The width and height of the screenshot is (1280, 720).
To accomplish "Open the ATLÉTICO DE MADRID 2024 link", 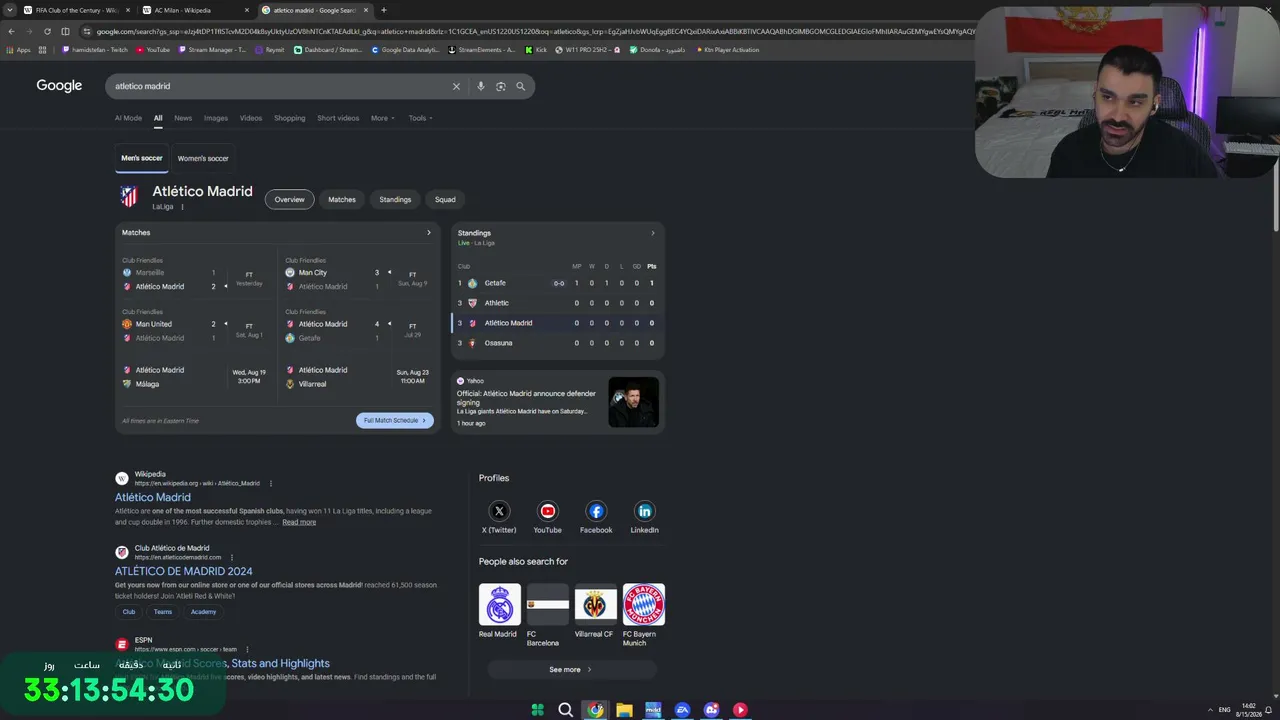I will coord(184,571).
